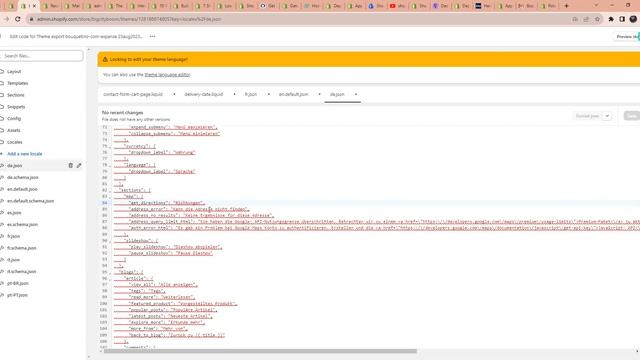Switch to contact-form-cart-page.liquid tab

pyautogui.click(x=133, y=94)
